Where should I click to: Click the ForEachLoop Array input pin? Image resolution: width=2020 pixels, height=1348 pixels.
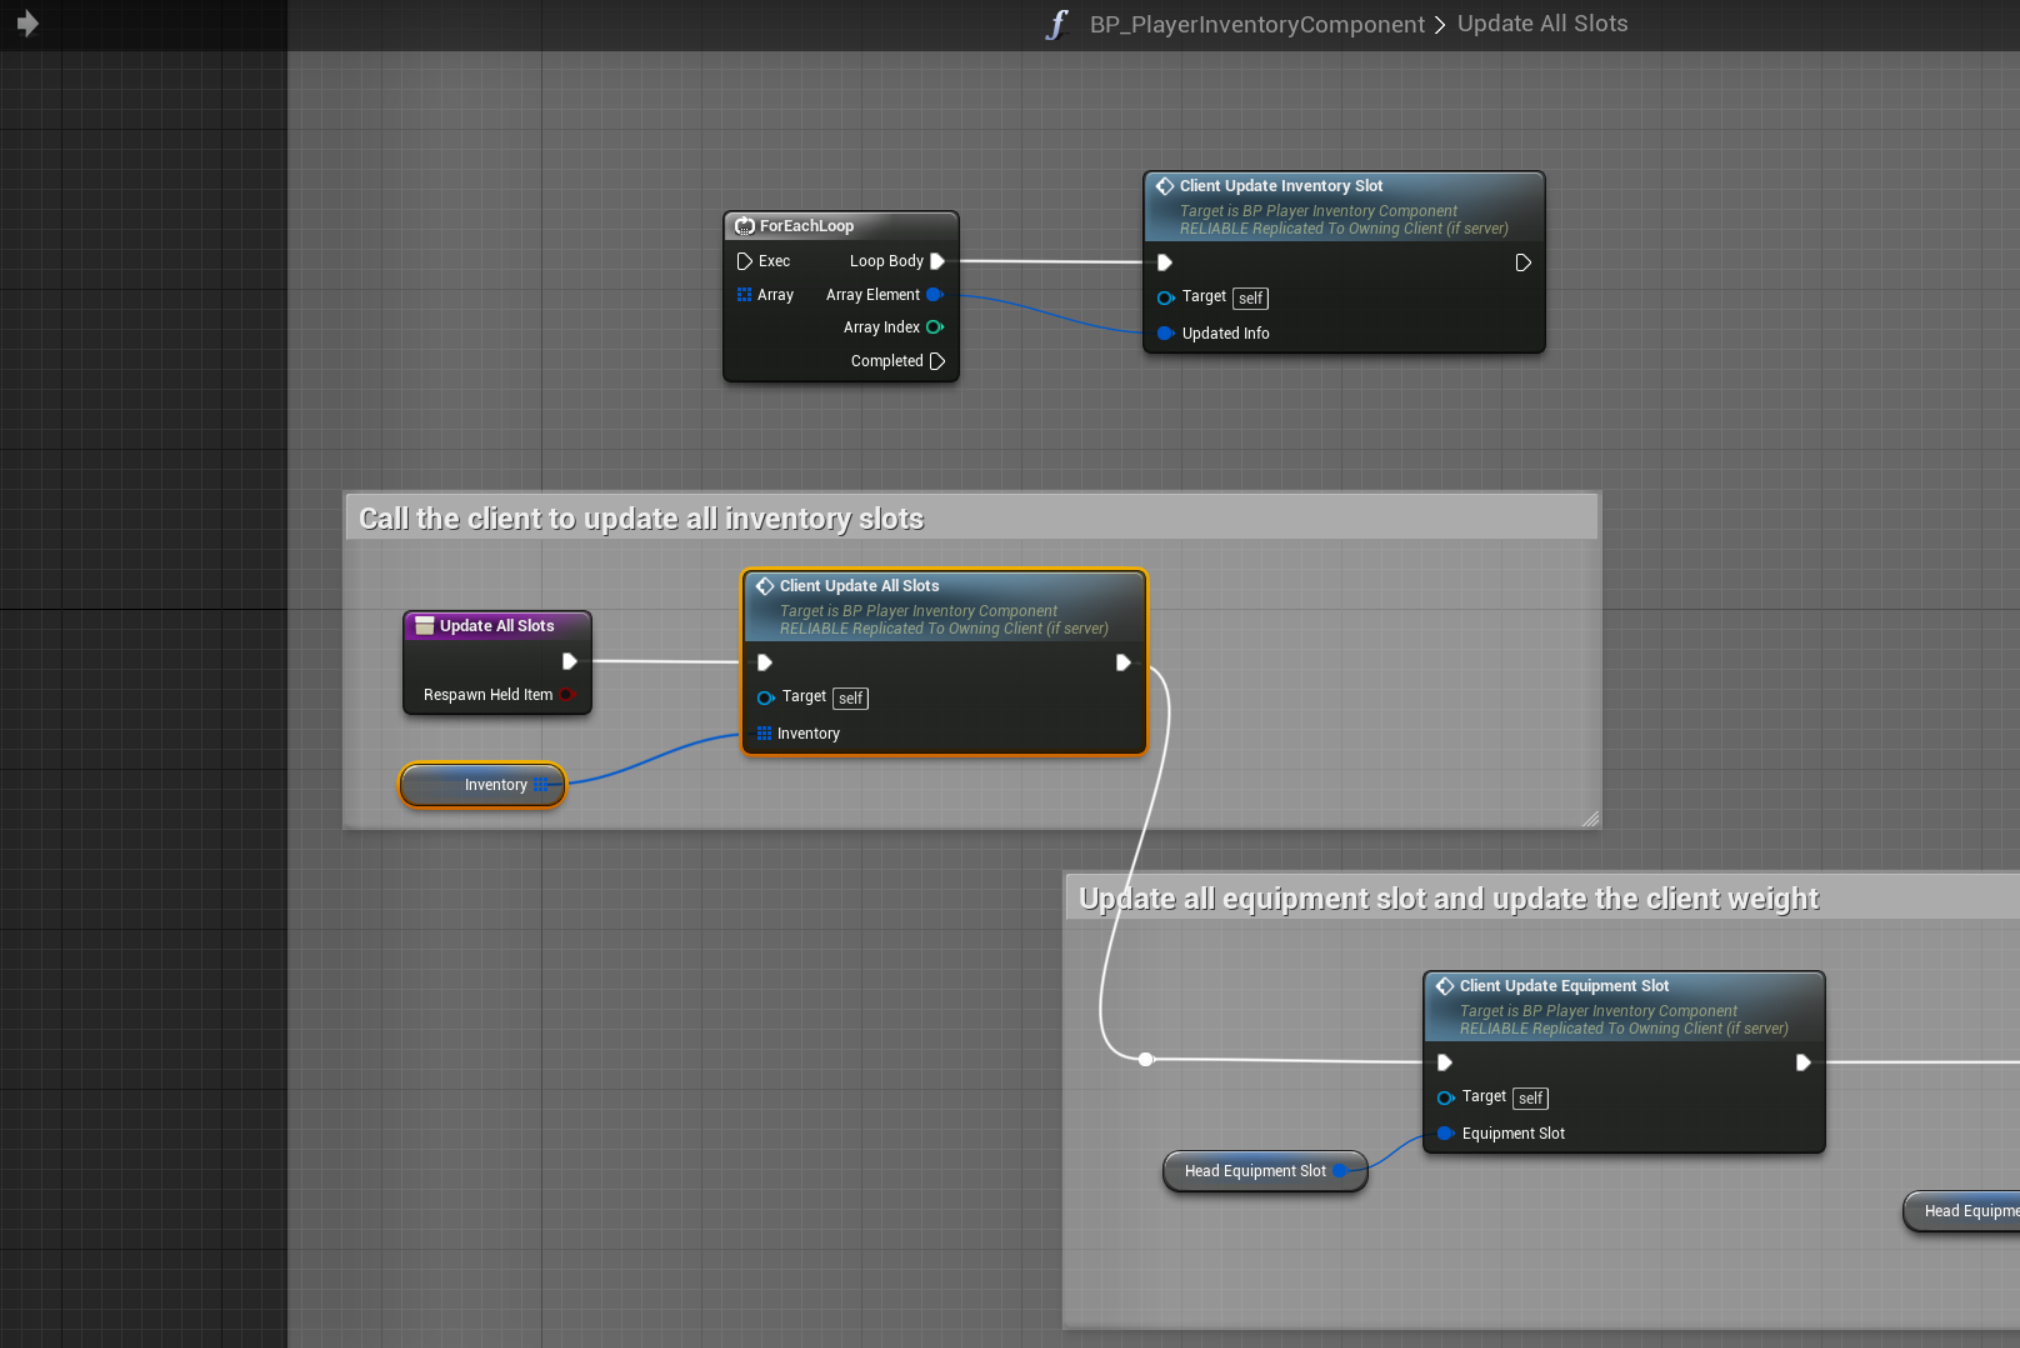tap(744, 294)
